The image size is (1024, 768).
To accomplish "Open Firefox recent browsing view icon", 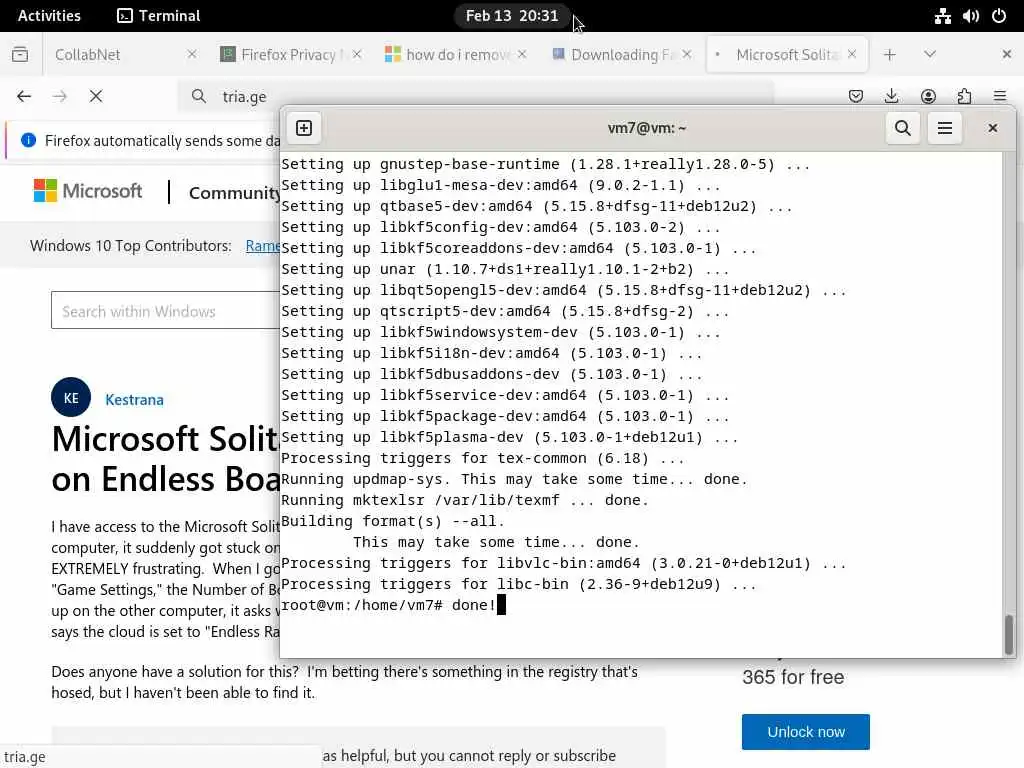I will pyautogui.click(x=20, y=54).
